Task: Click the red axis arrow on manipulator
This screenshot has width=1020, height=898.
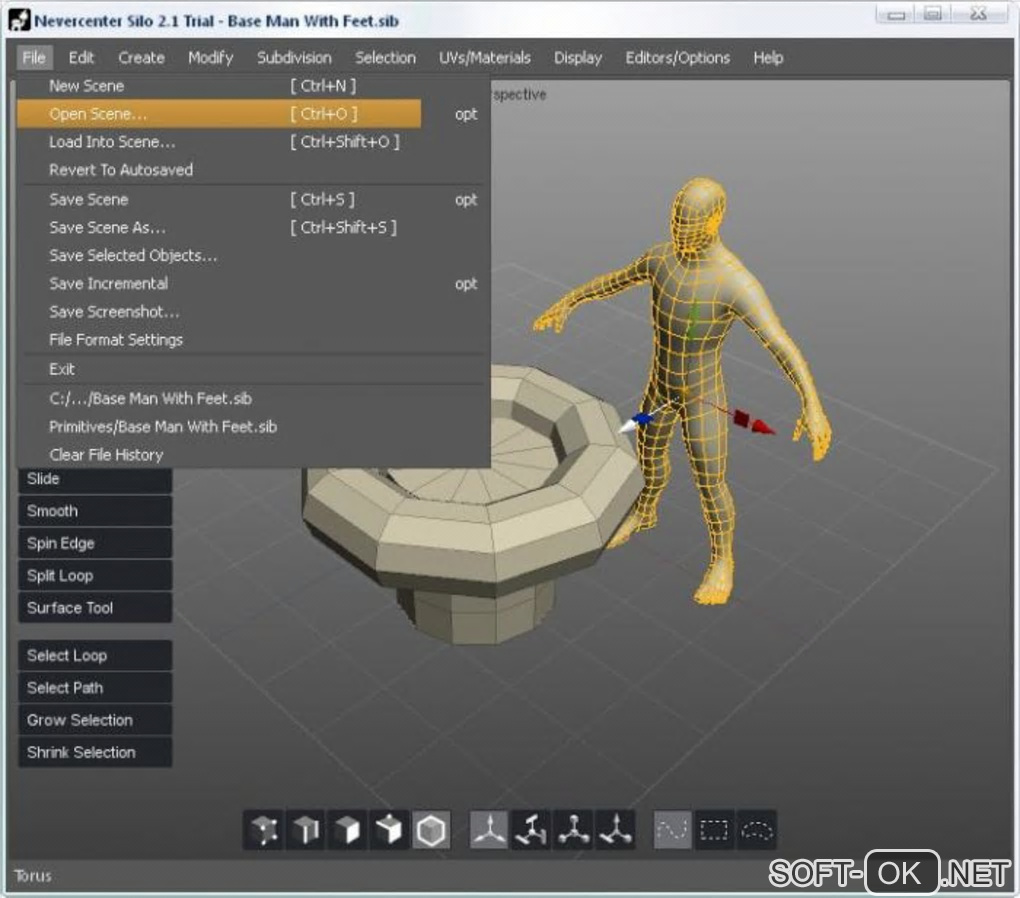Action: (761, 425)
